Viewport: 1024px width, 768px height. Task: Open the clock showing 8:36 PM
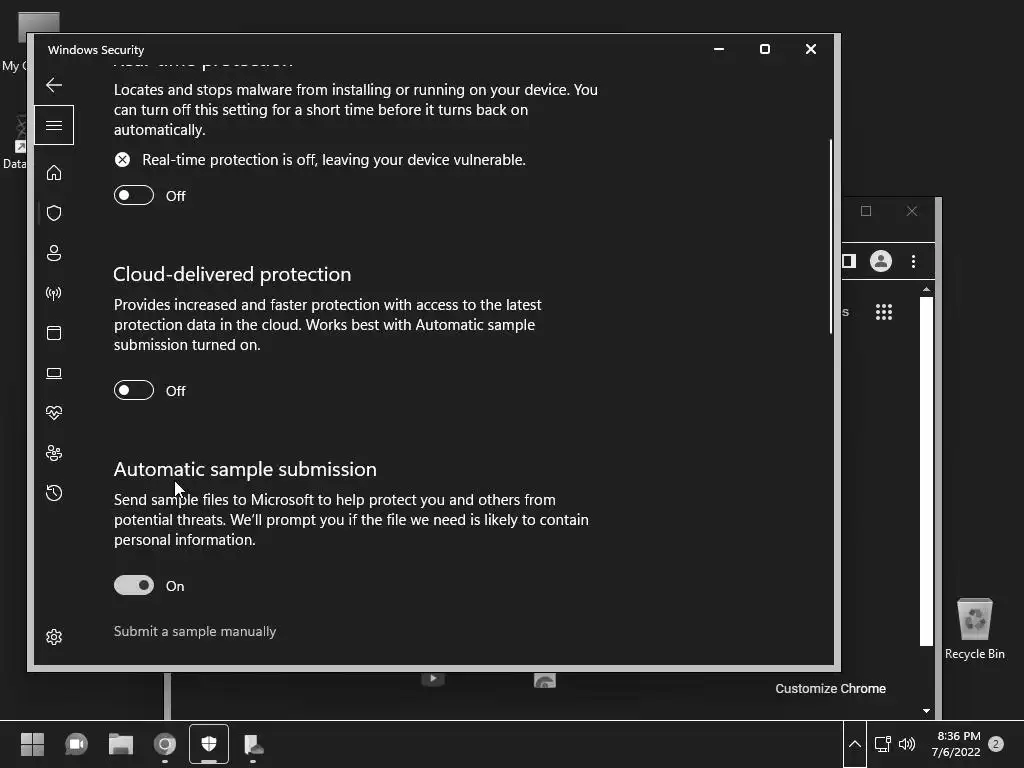pos(957,744)
